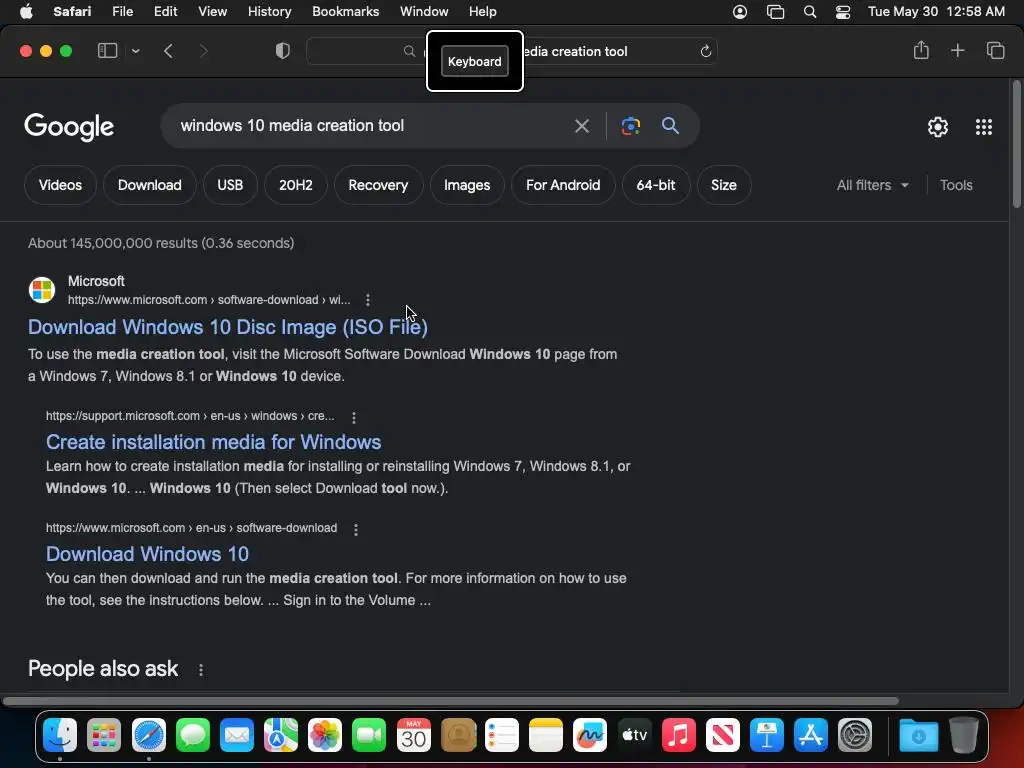Open the Safari menu

pos(72,12)
